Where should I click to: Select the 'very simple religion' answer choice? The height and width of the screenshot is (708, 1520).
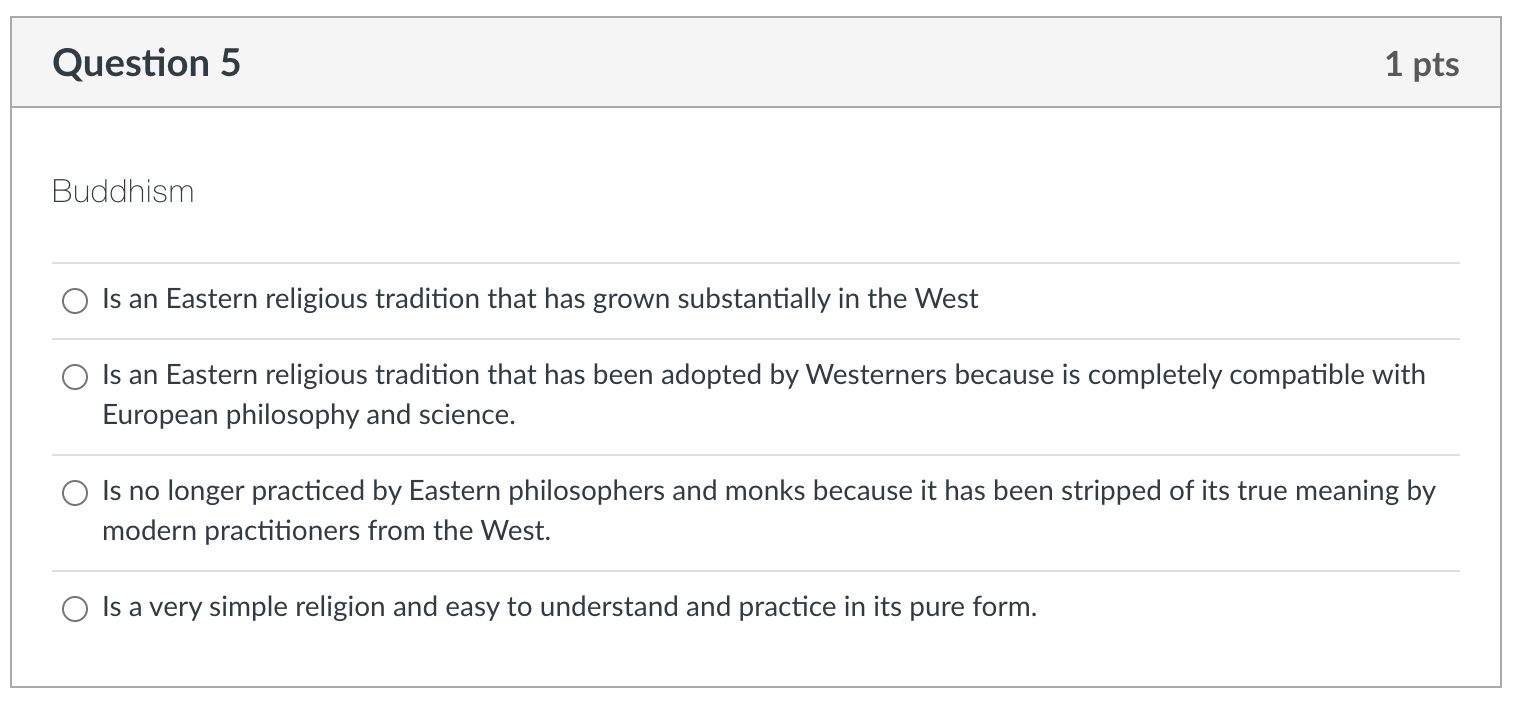pyautogui.click(x=74, y=607)
